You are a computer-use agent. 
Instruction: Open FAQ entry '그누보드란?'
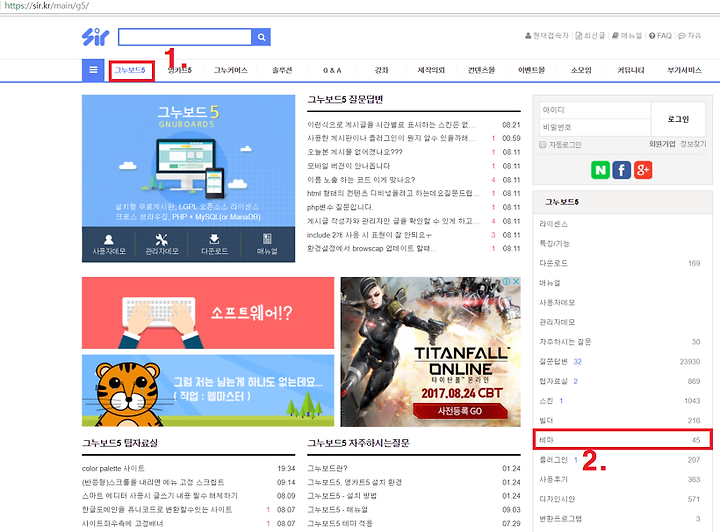(x=327, y=469)
